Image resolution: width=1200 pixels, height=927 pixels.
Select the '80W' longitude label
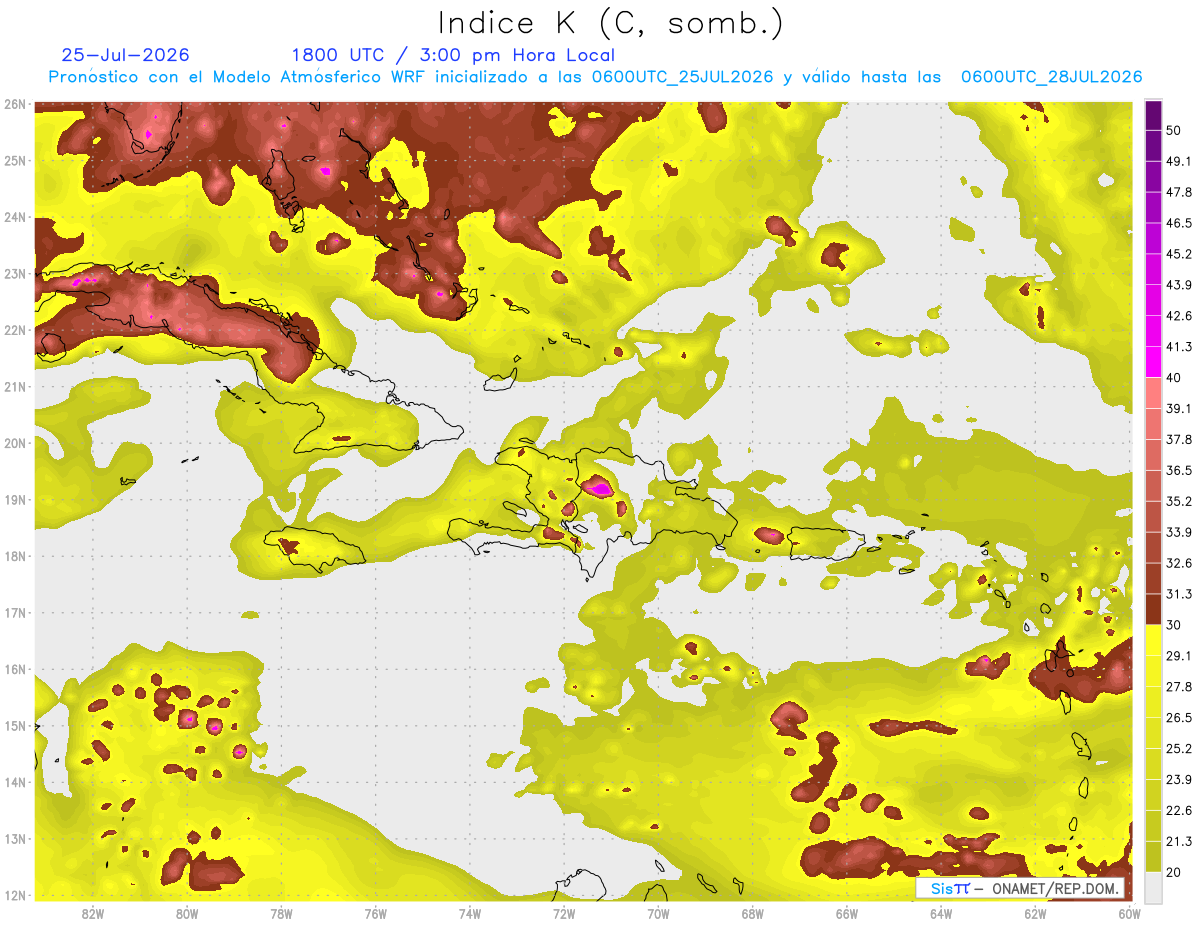click(x=187, y=913)
